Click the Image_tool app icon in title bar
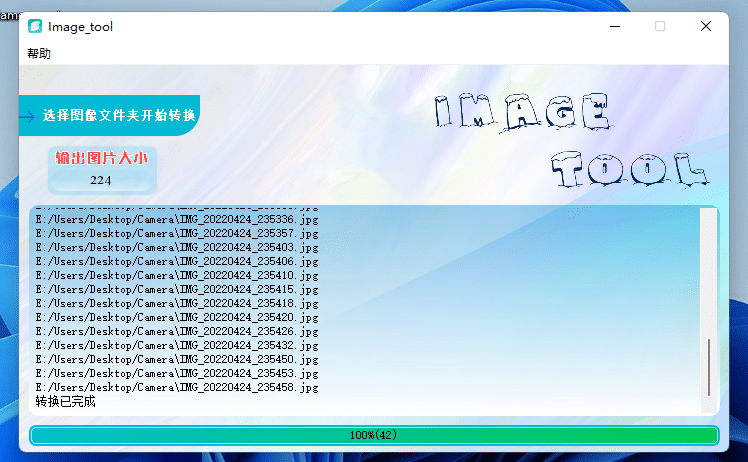Image resolution: width=748 pixels, height=462 pixels. [x=35, y=27]
